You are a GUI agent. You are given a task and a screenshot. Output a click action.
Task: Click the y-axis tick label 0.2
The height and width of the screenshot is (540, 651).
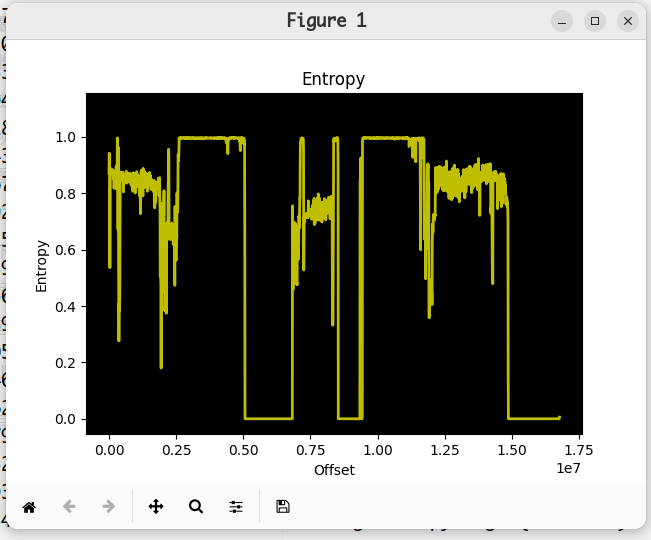tap(65, 363)
